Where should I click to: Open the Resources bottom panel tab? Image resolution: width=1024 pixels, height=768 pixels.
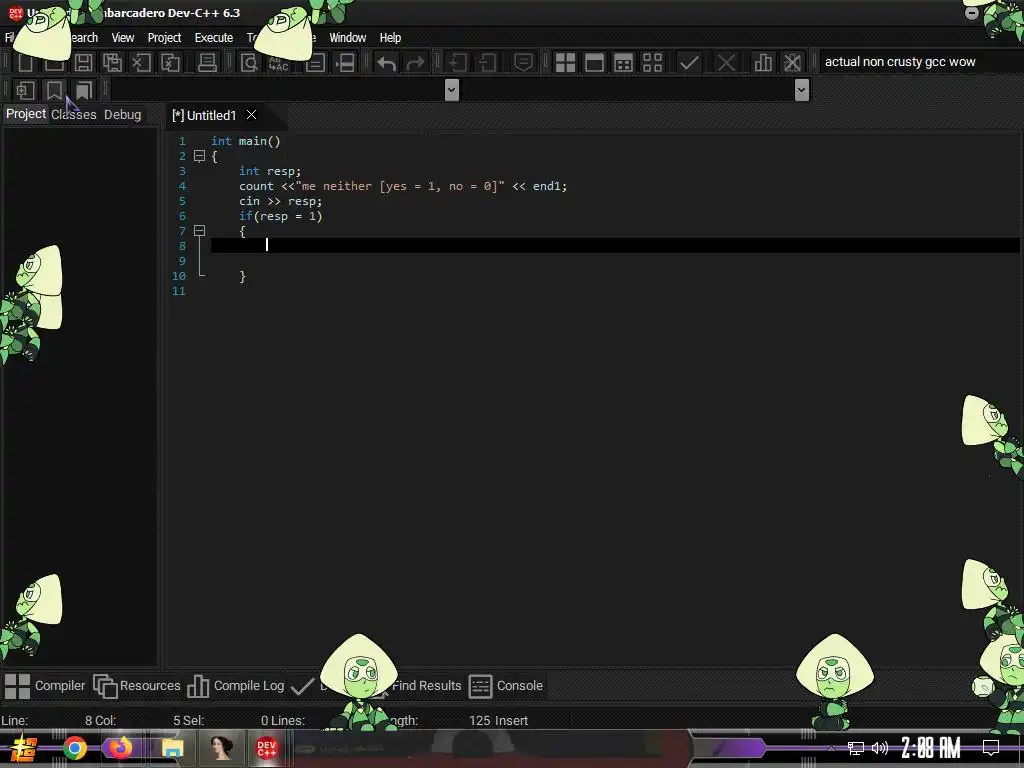(136, 686)
